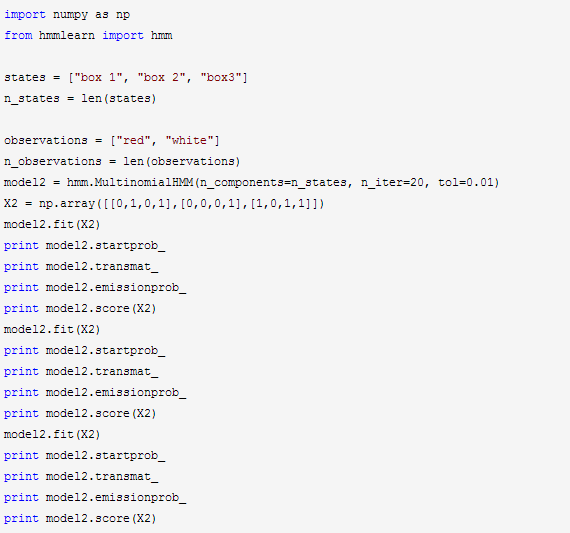The width and height of the screenshot is (570, 533).
Task: Click n_states assignment line
Action: click(x=80, y=99)
